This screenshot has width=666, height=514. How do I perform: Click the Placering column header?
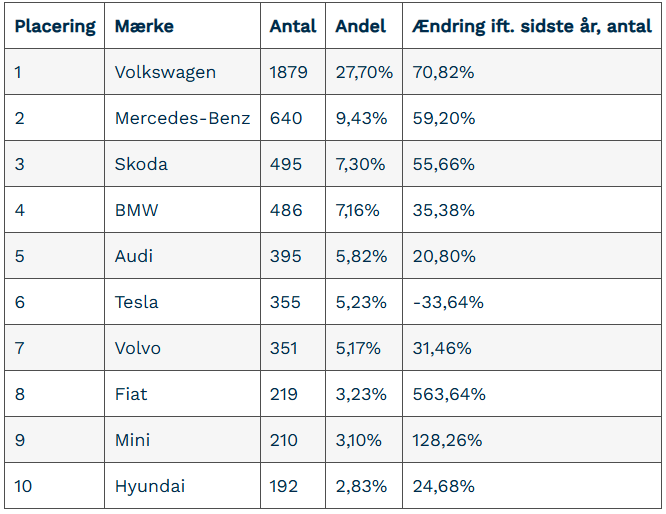pos(55,27)
